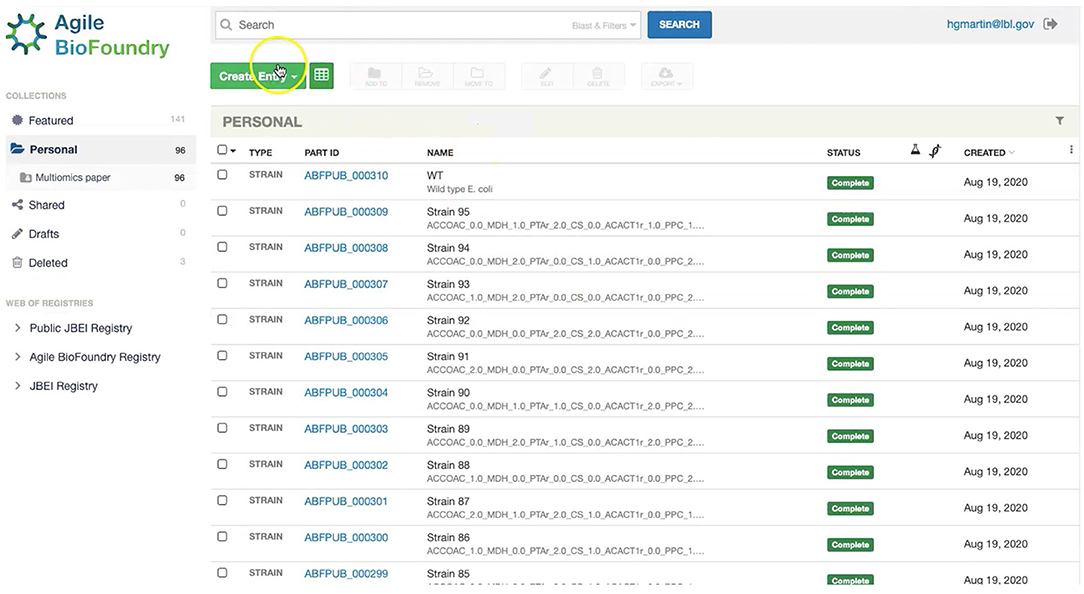Viewport: 1084px width, 594px height.
Task: Click the Strain 88 name text
Action: tap(448, 465)
